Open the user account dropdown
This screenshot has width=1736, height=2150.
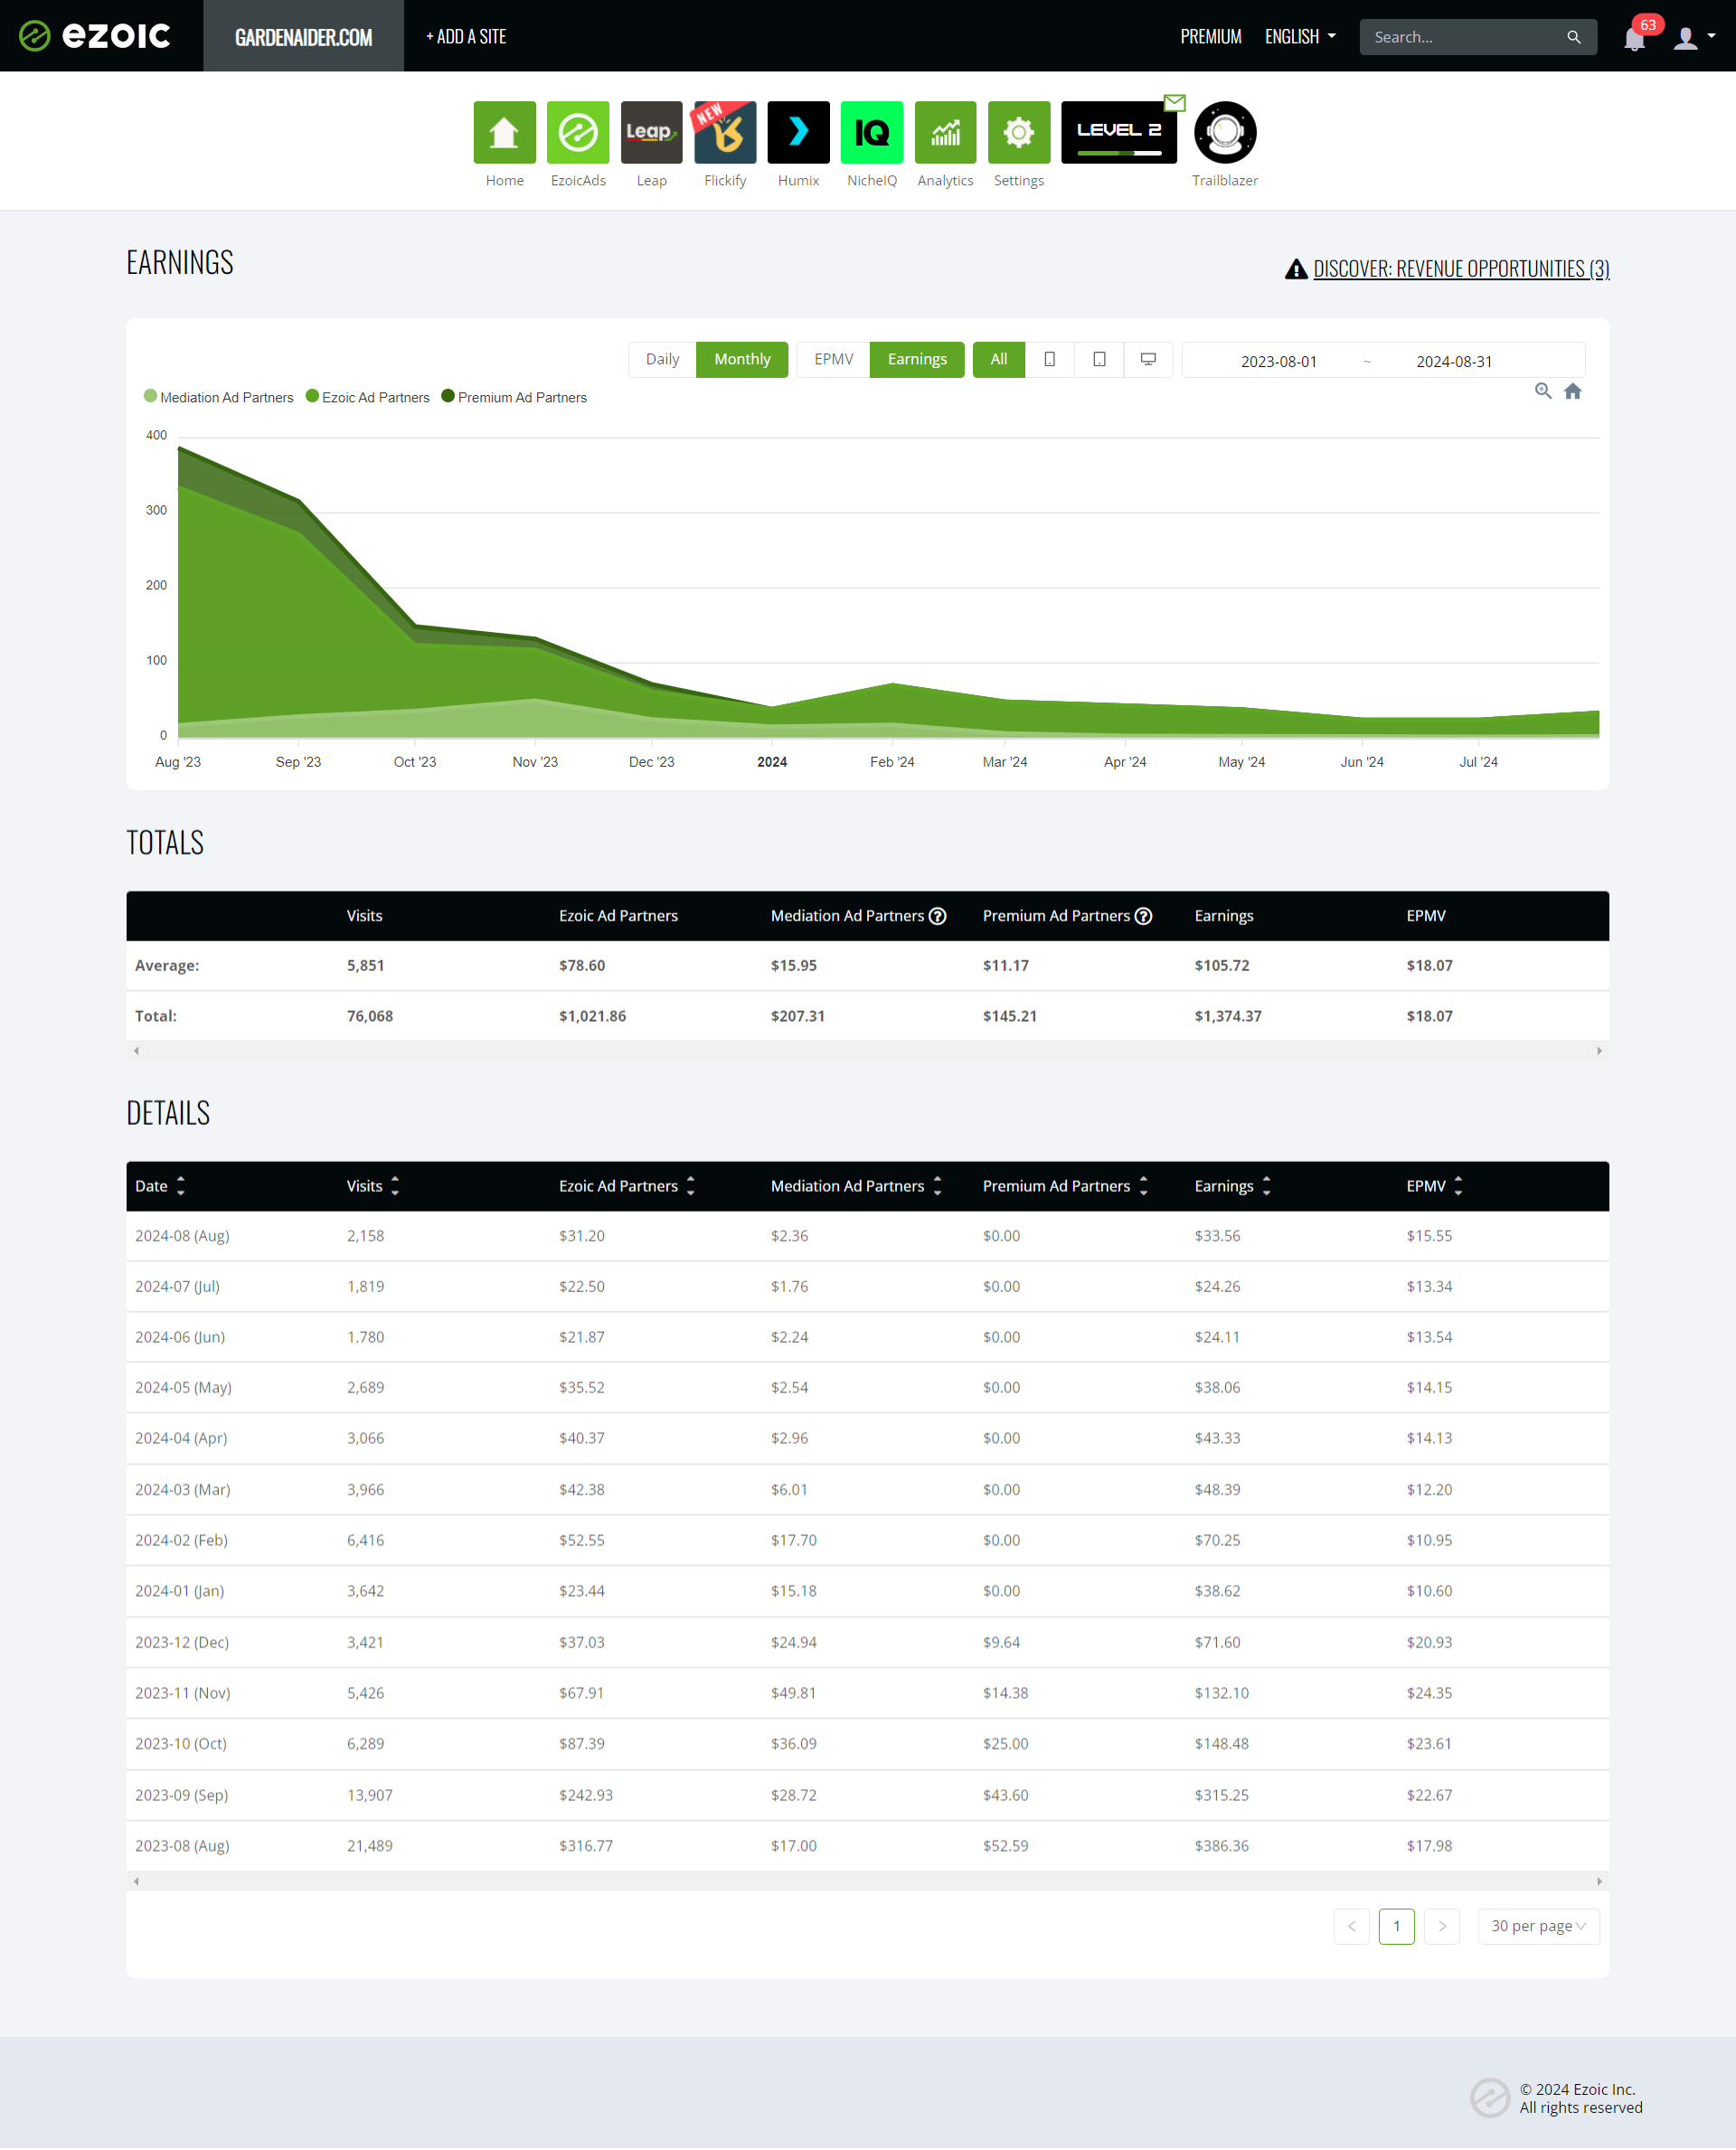pos(1694,38)
